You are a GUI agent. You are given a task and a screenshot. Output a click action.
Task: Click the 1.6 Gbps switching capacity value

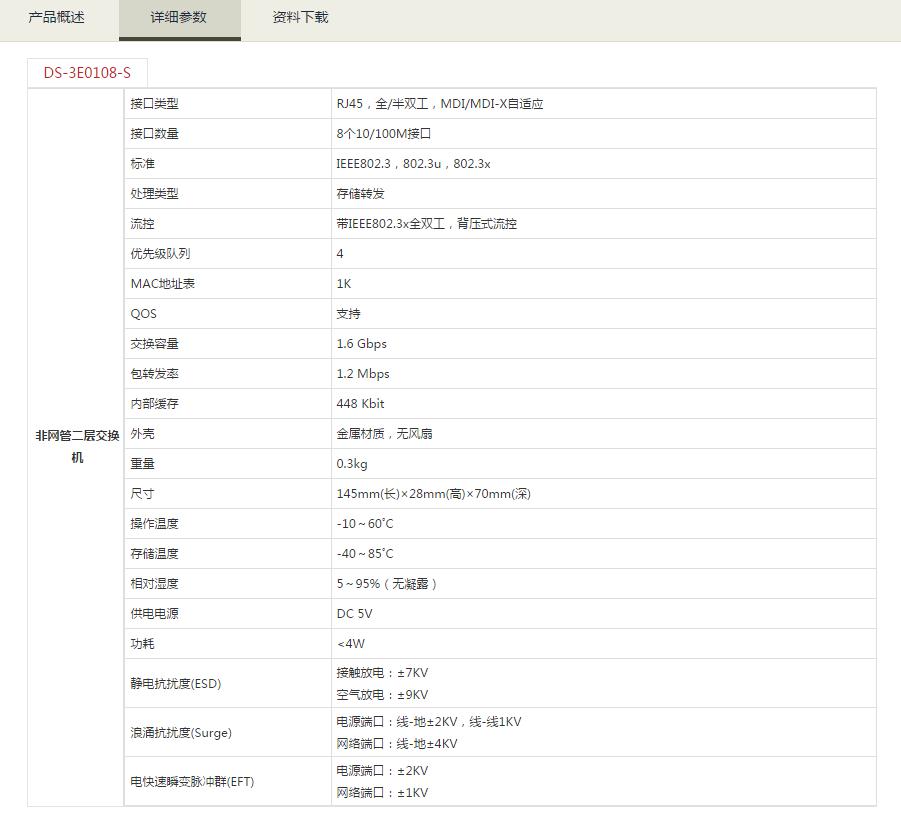tap(361, 344)
